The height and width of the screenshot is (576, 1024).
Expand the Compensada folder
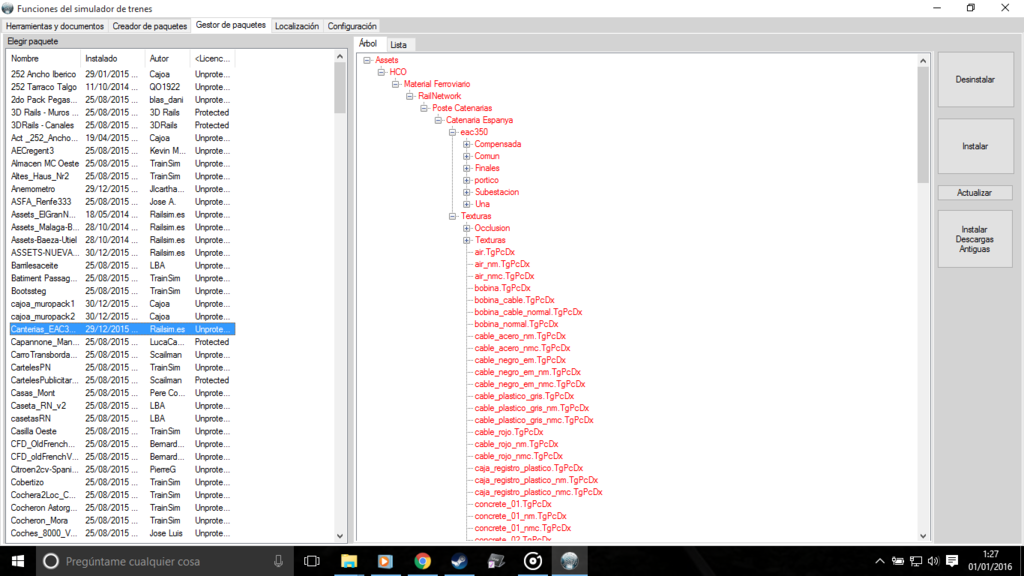click(x=467, y=144)
